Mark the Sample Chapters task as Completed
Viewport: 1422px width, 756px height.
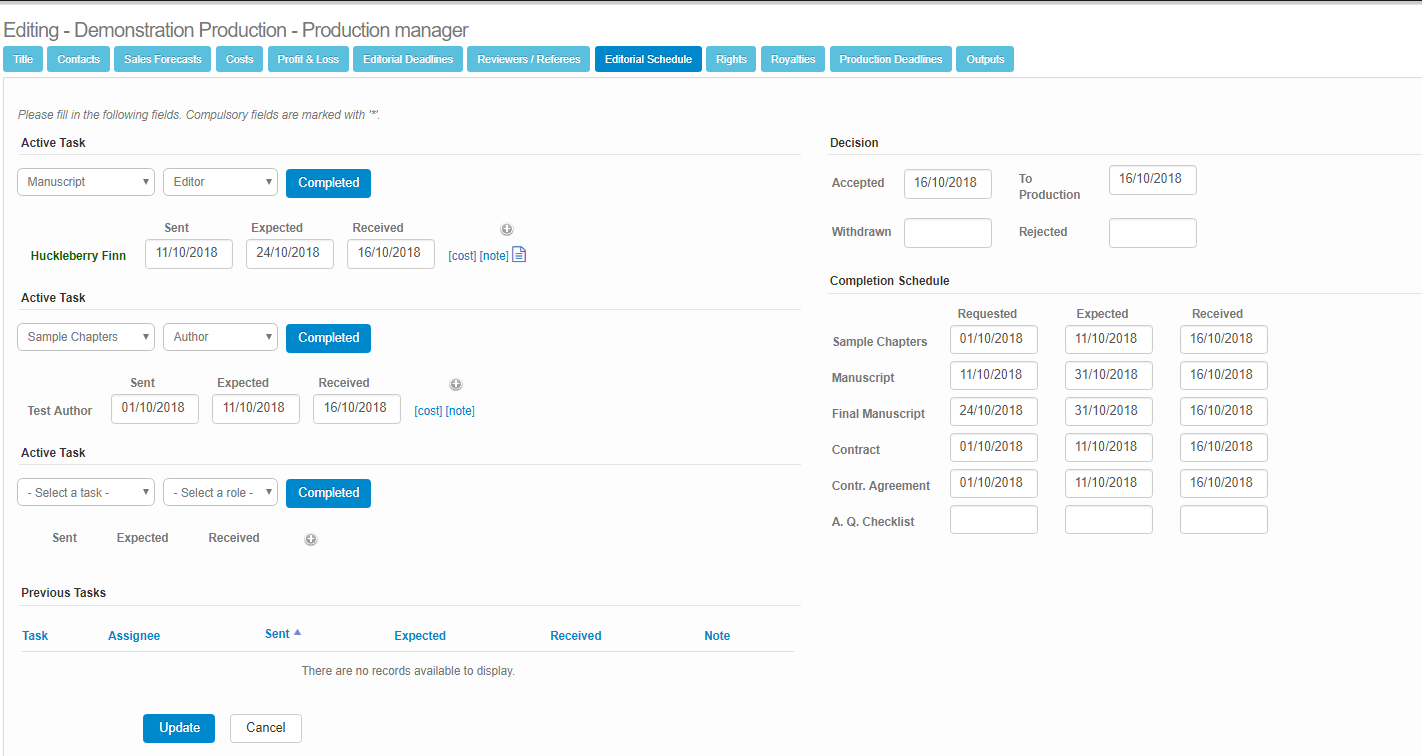point(328,338)
